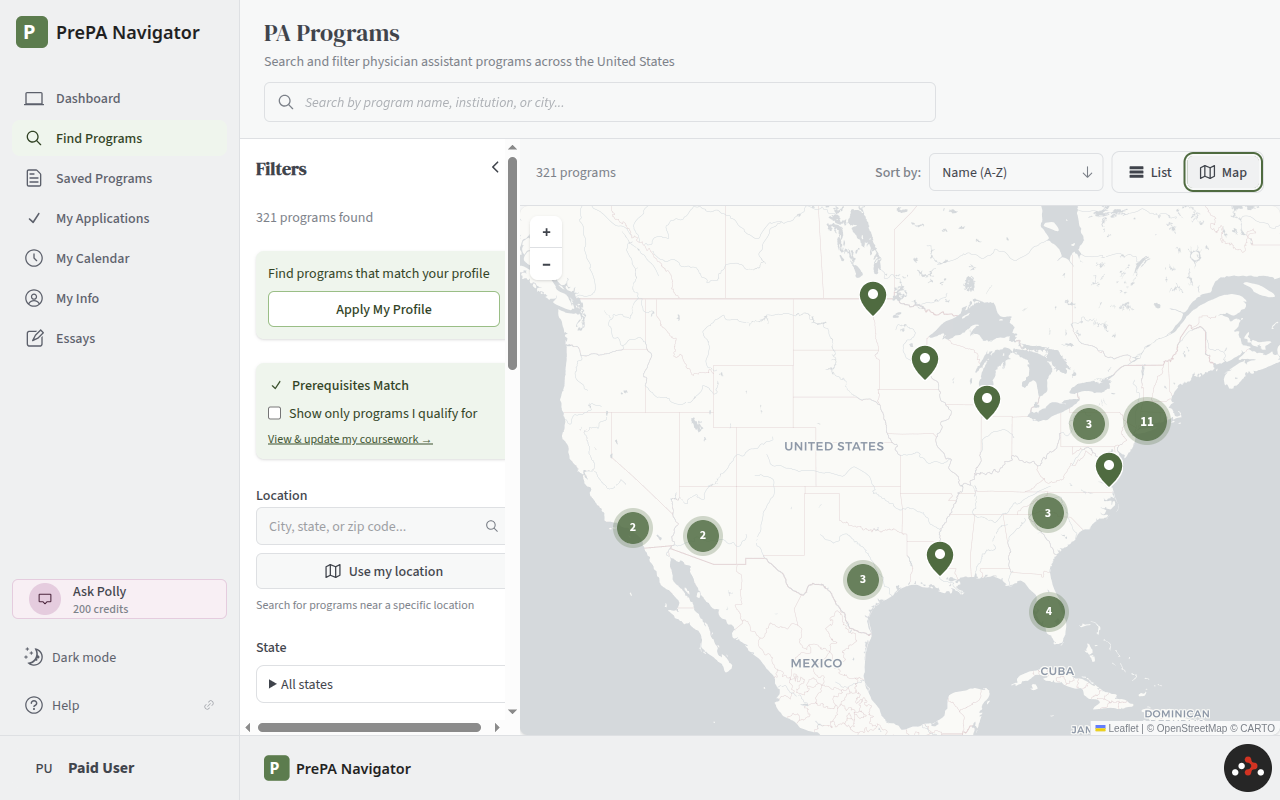The image size is (1280, 800).
Task: Click the Use my location button
Action: click(x=381, y=571)
